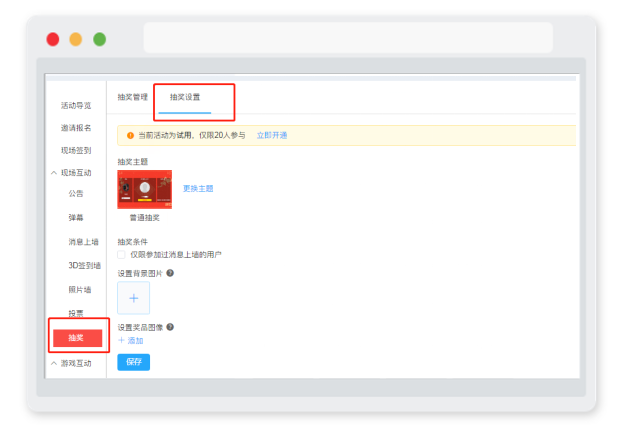Select 投票 in the sidebar
This screenshot has height=430, width=630.
(76, 313)
